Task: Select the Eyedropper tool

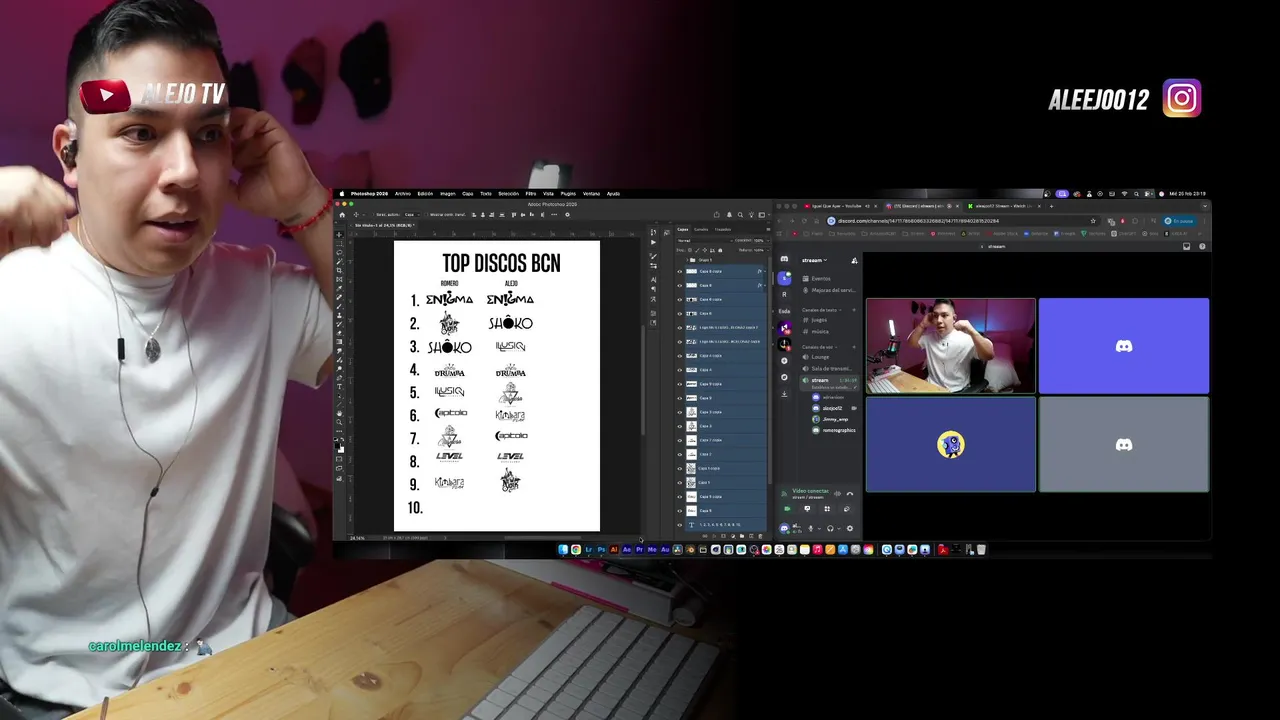Action: pos(339,287)
